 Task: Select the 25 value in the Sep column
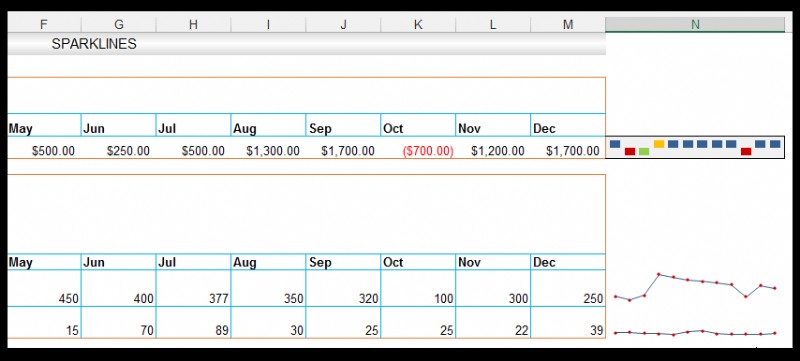coord(343,322)
